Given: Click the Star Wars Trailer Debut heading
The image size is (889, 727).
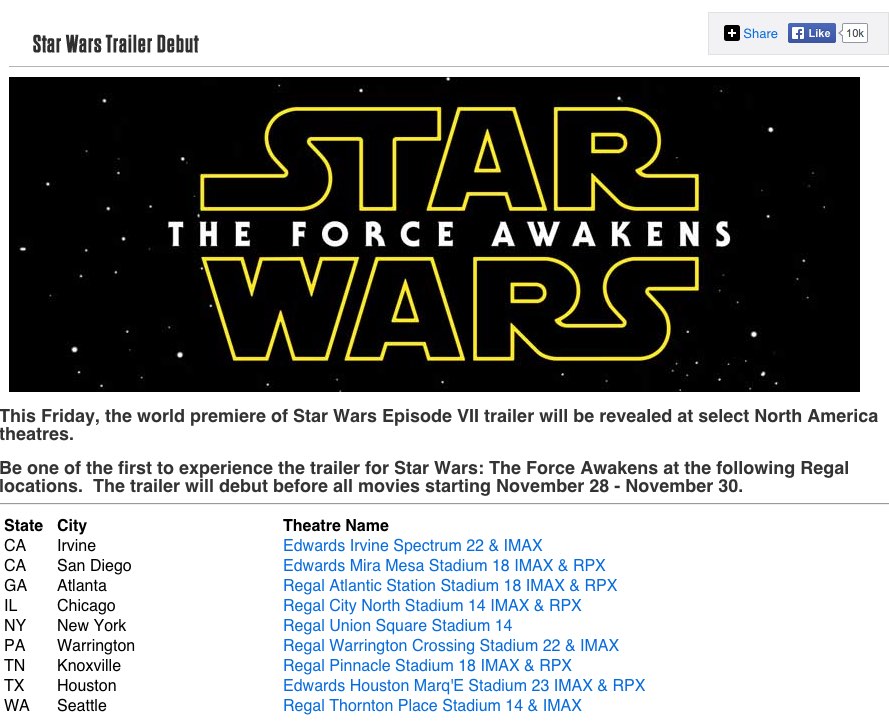Looking at the screenshot, I should [x=116, y=44].
